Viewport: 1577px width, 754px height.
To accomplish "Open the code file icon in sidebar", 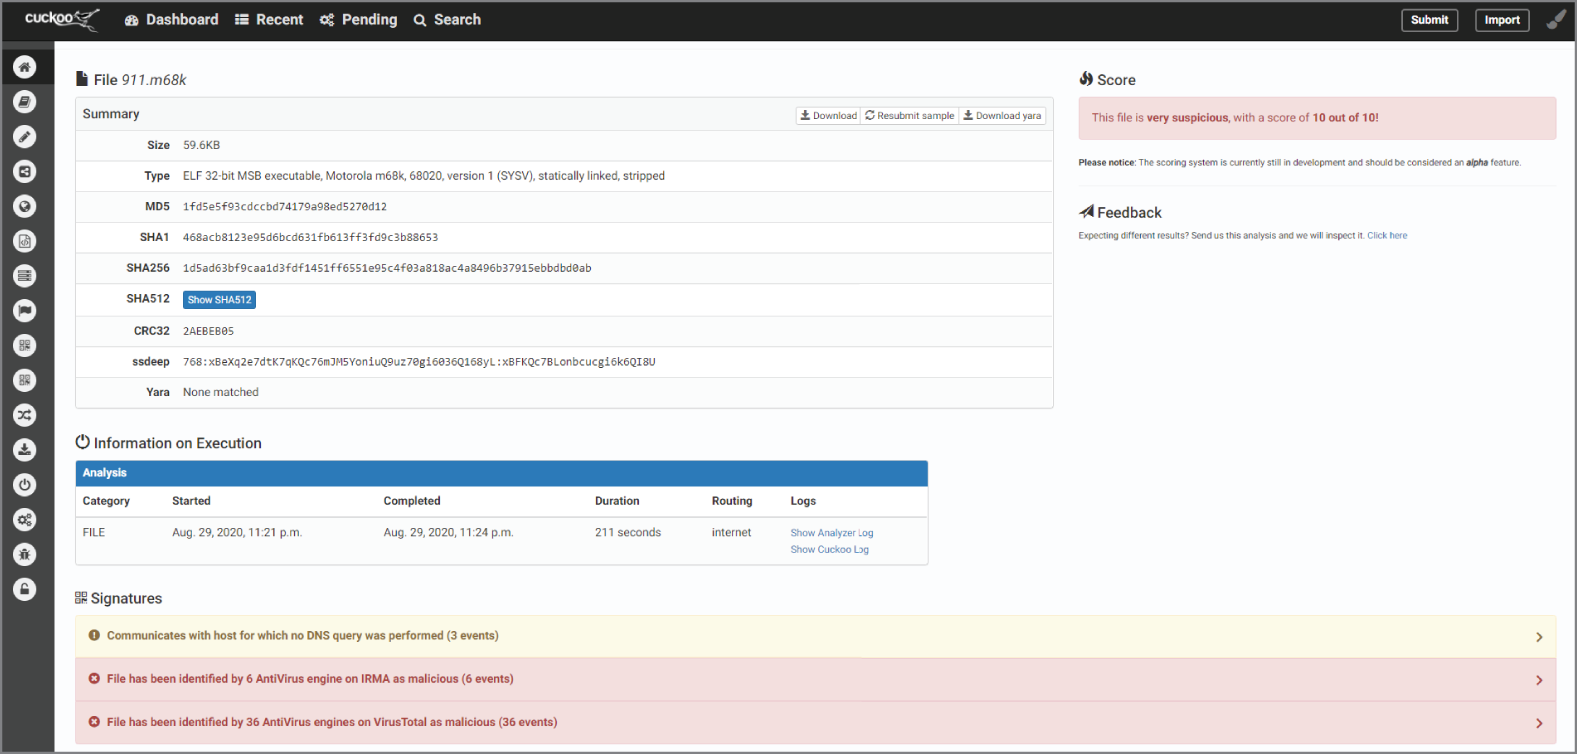I will pyautogui.click(x=25, y=241).
